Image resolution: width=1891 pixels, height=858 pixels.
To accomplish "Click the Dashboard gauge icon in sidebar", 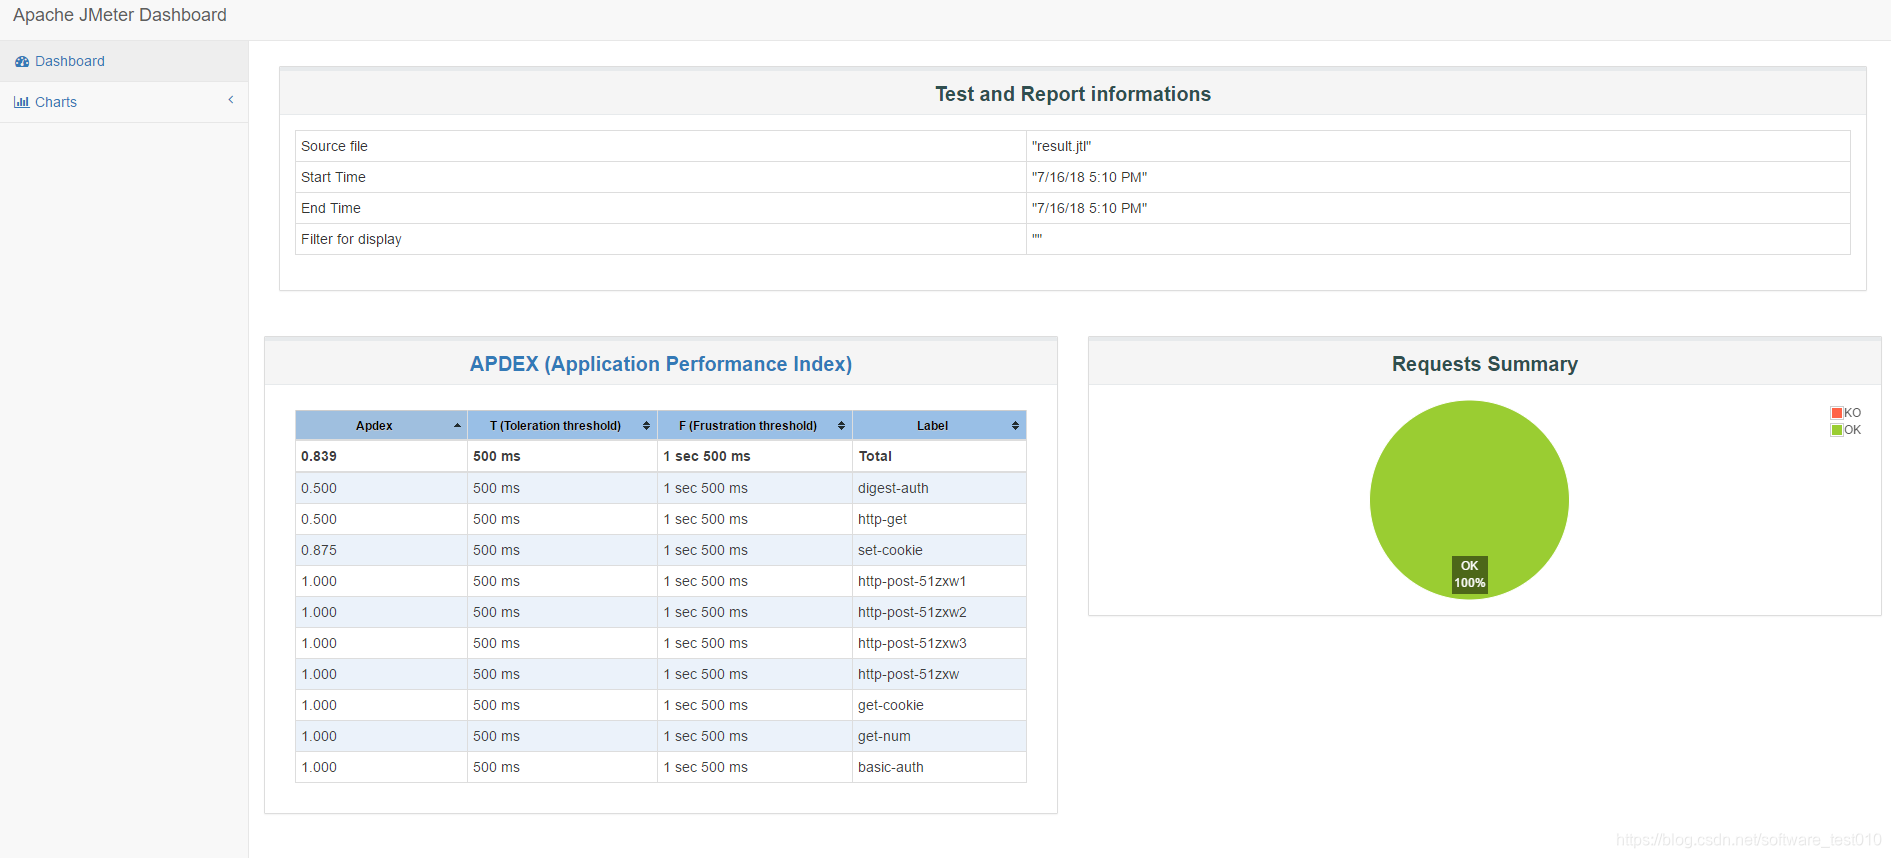I will pyautogui.click(x=22, y=62).
